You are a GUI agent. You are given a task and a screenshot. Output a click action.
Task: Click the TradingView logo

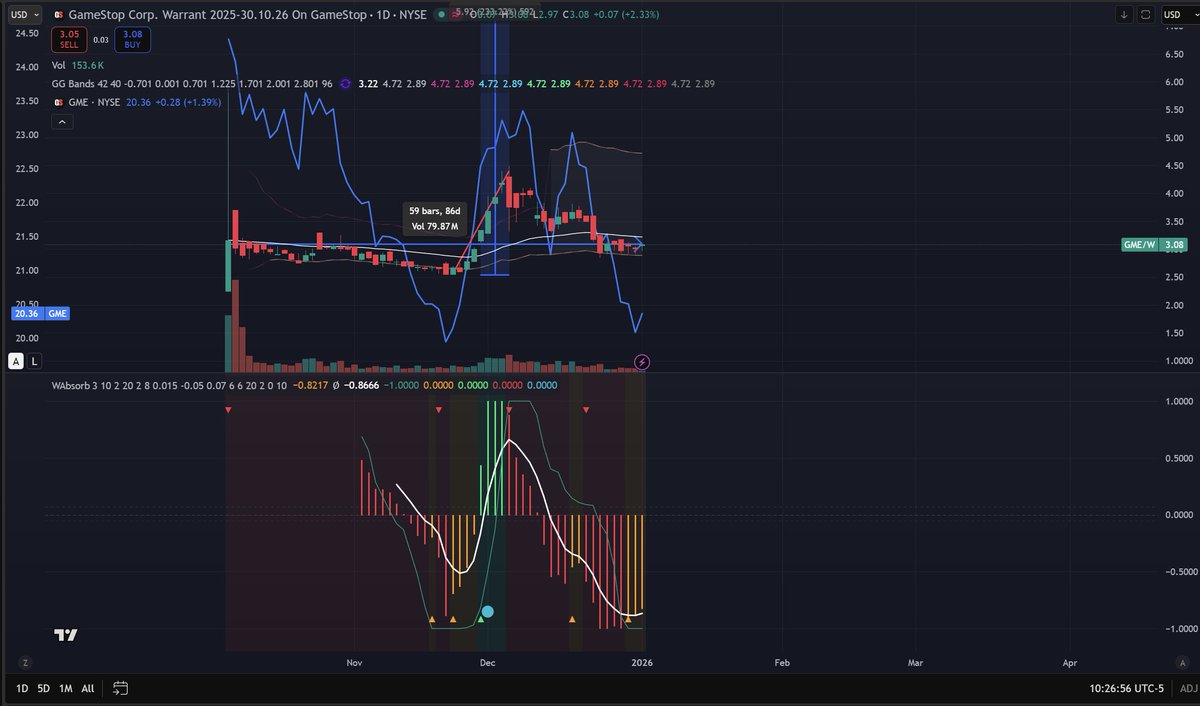coord(66,635)
